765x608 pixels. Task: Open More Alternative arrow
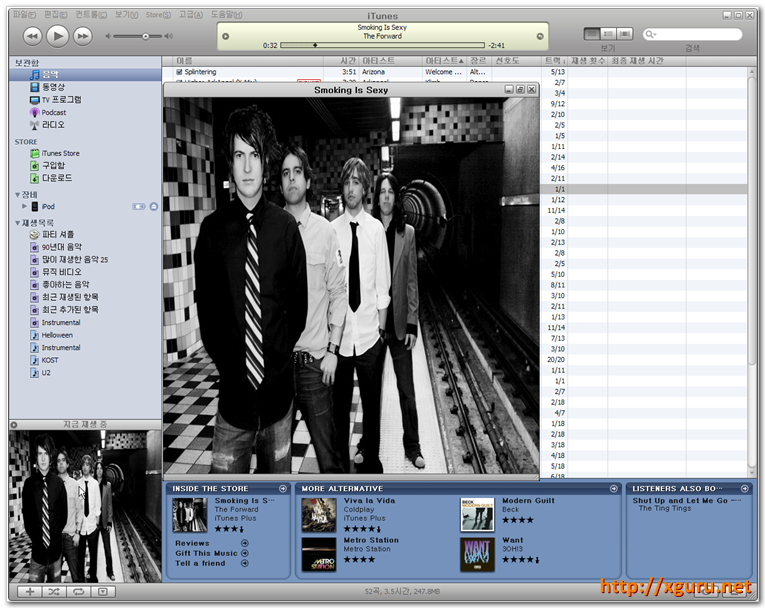614,488
